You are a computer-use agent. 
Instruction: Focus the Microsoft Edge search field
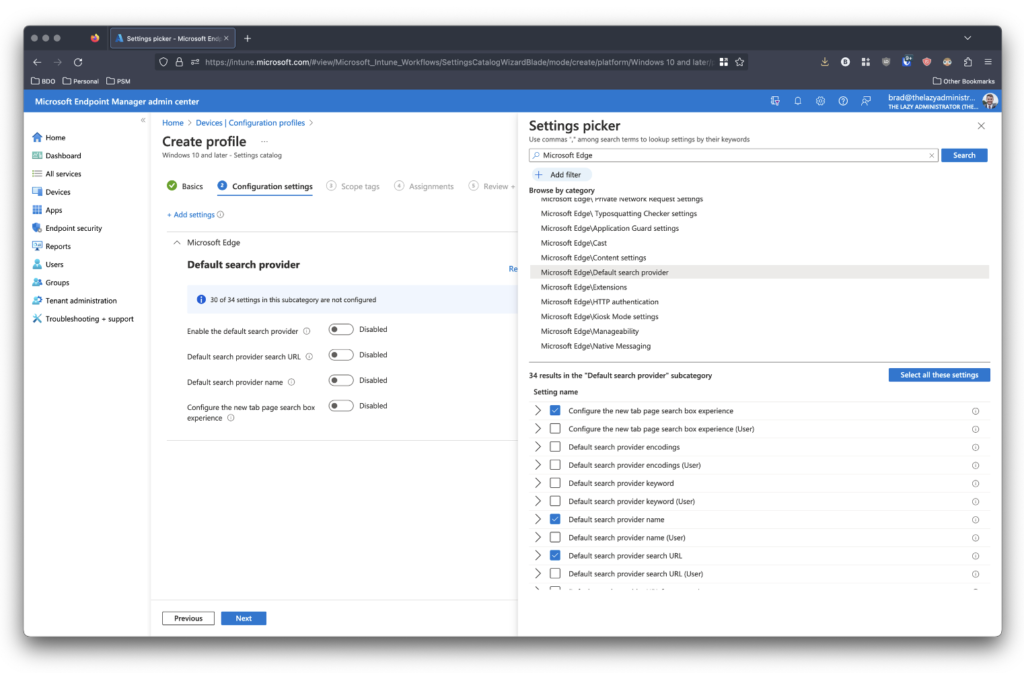click(x=733, y=155)
